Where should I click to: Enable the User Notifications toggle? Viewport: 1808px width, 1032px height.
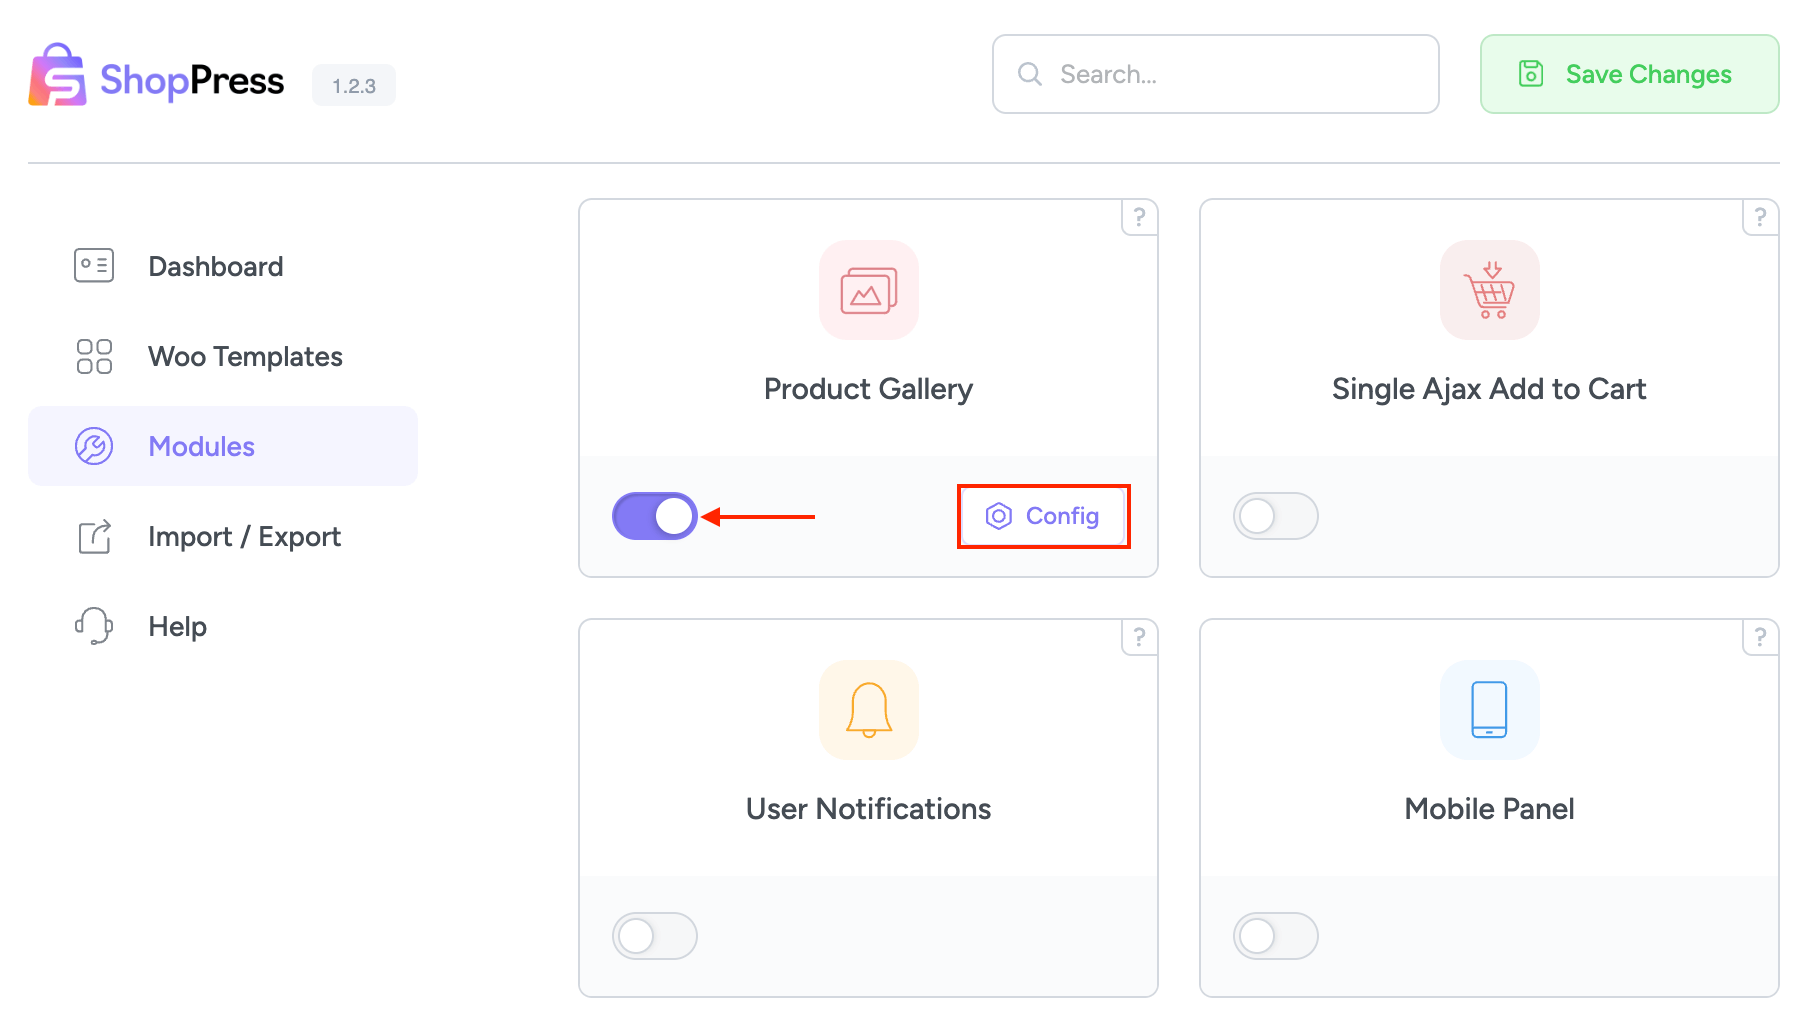[655, 936]
